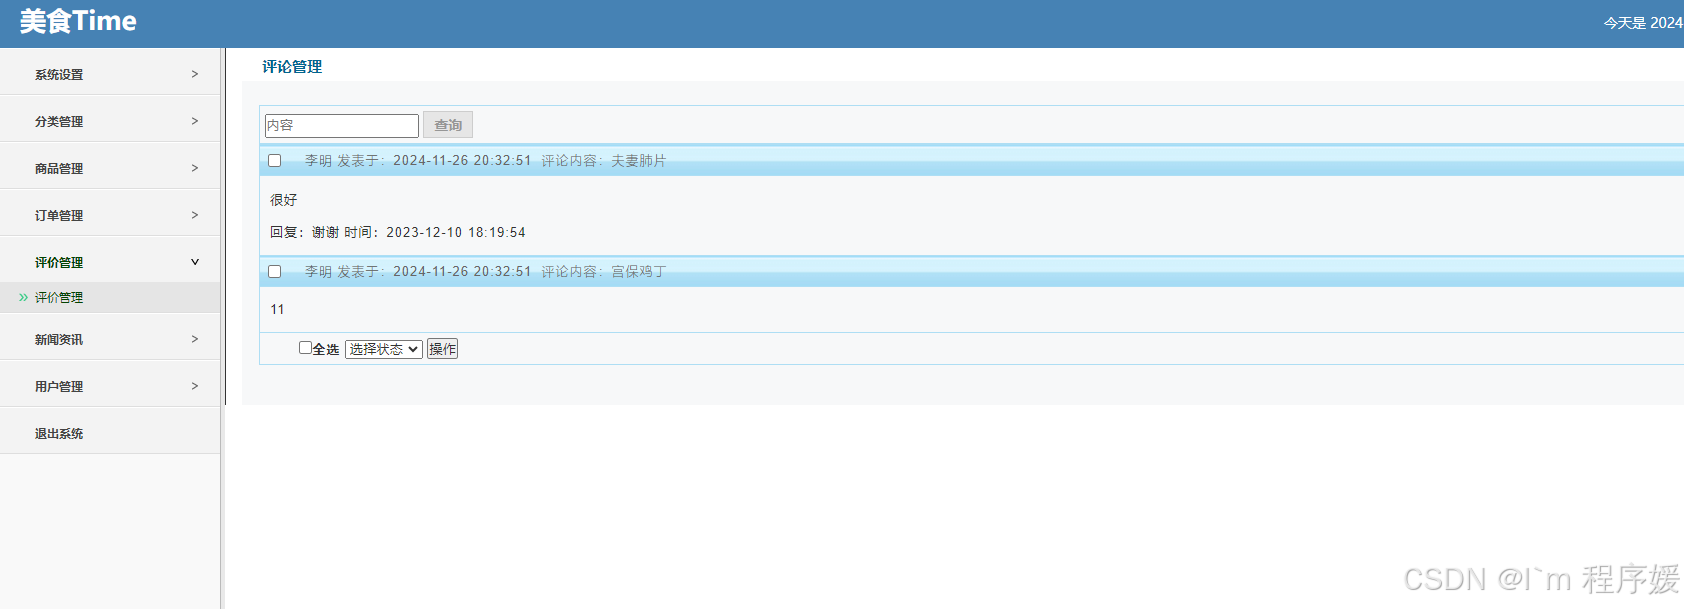Expand the 系统设置 arrow icon
The height and width of the screenshot is (609, 1684).
coord(195,74)
